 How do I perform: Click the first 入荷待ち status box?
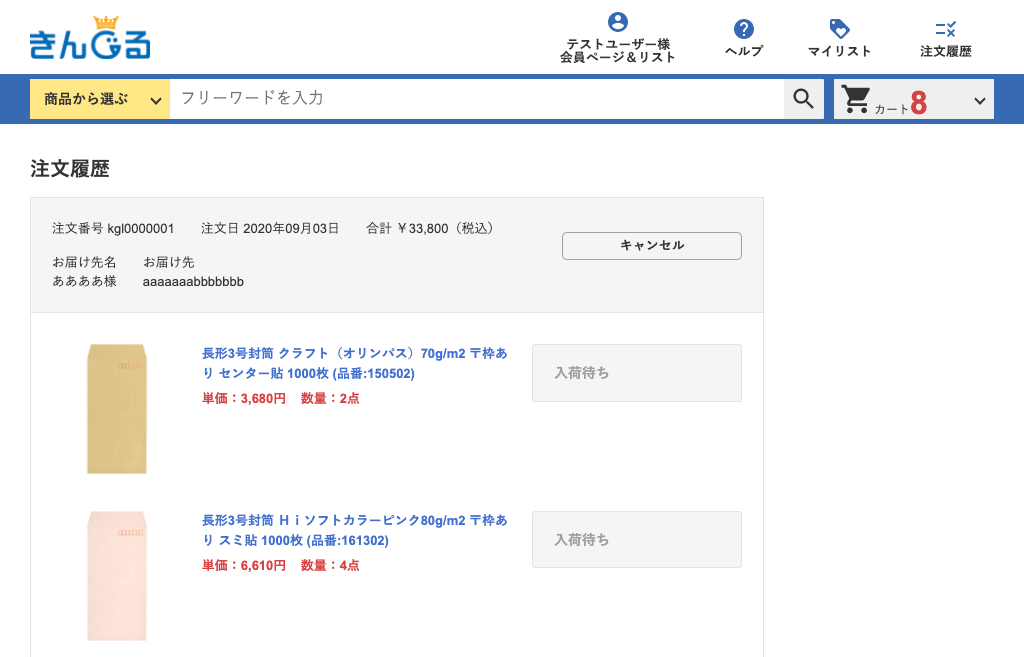coord(636,373)
